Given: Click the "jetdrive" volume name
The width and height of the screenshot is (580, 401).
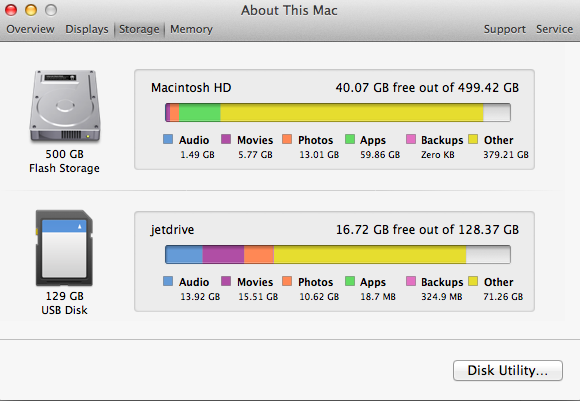Looking at the screenshot, I should click(x=172, y=230).
